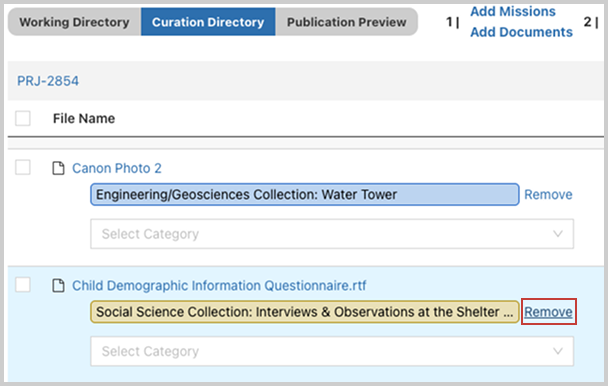
Task: Tick the checkbox for Canon Photo 2
Action: (23, 168)
